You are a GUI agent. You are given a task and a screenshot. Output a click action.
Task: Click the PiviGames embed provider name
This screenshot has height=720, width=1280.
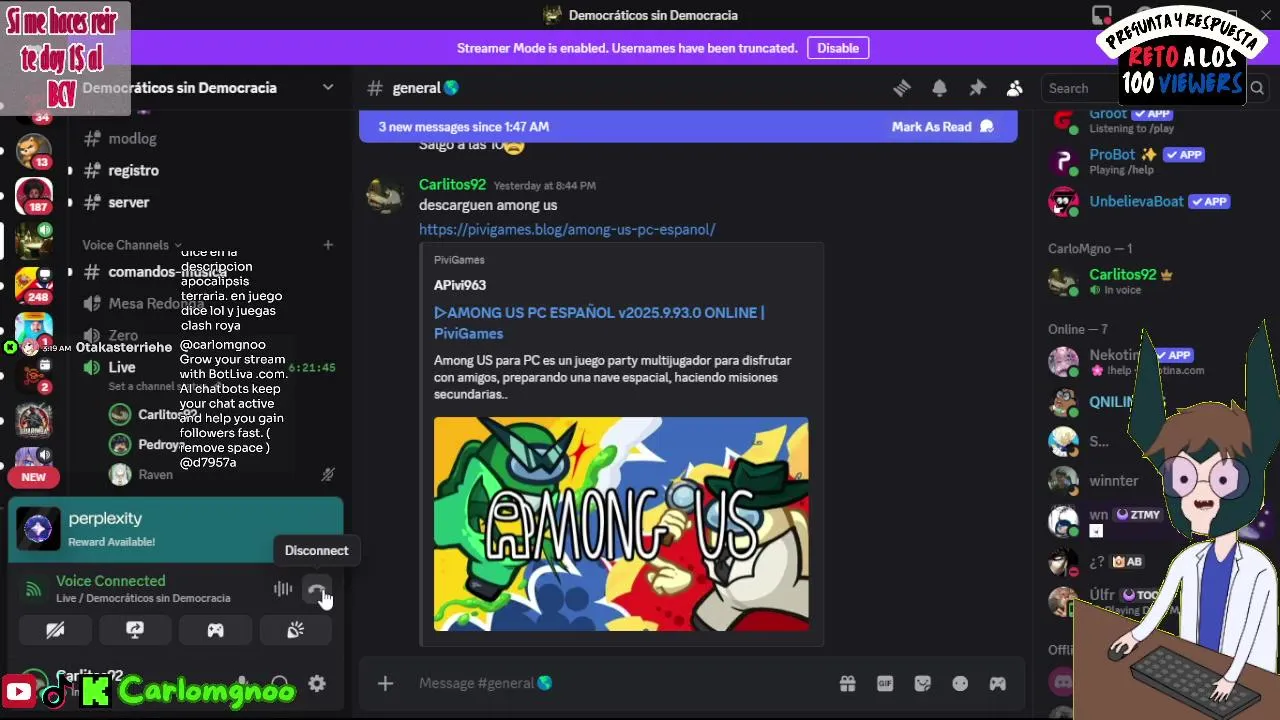coord(459,260)
